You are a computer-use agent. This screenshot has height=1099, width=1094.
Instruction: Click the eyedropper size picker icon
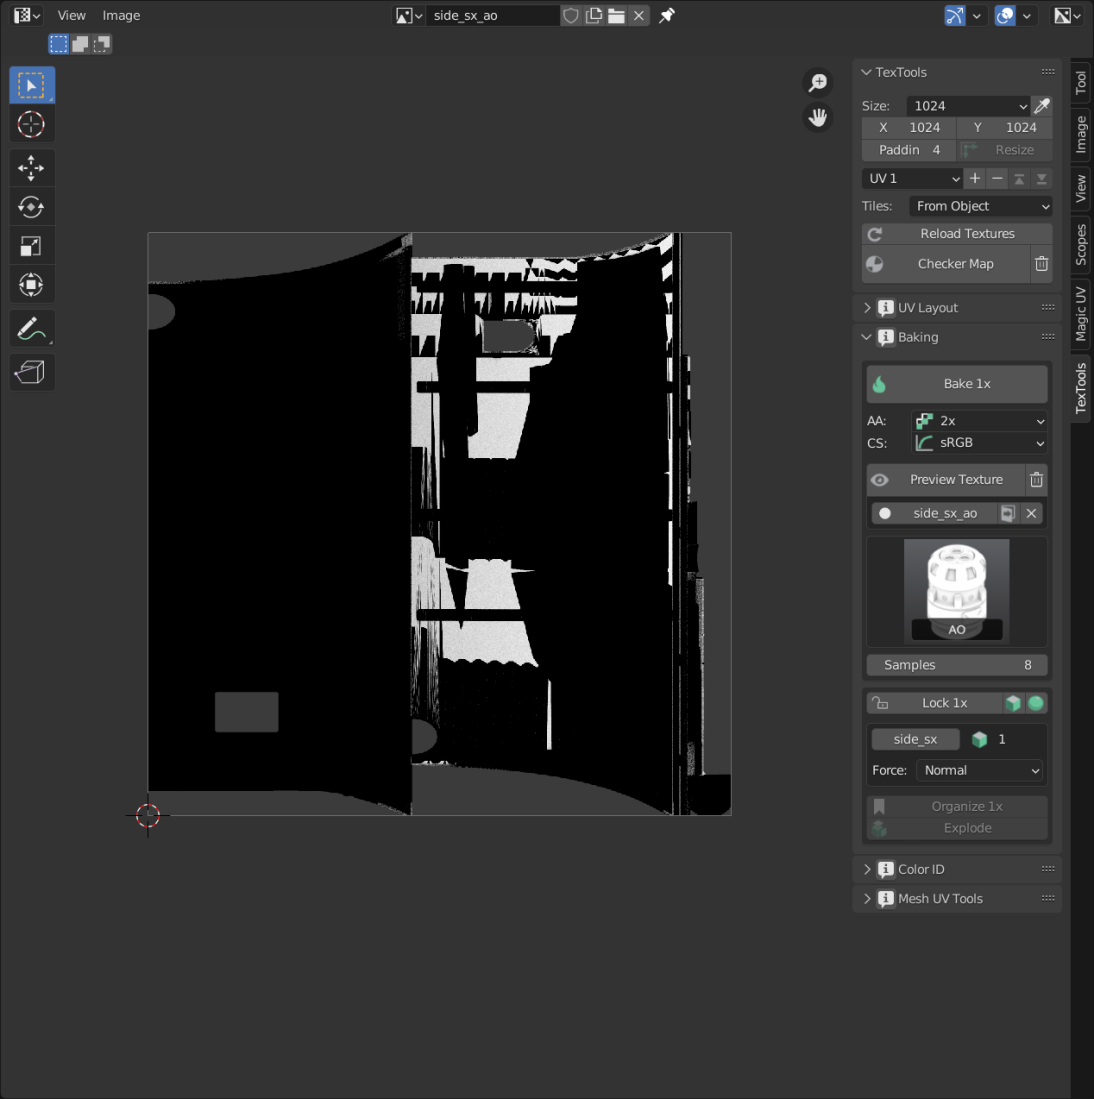1042,106
